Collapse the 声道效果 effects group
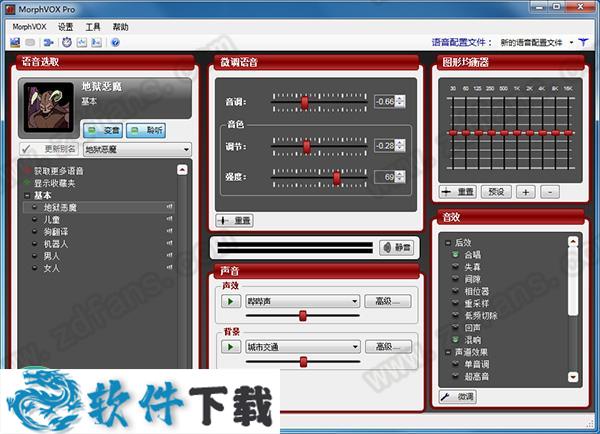Image resolution: width=600 pixels, height=434 pixels. (448, 352)
